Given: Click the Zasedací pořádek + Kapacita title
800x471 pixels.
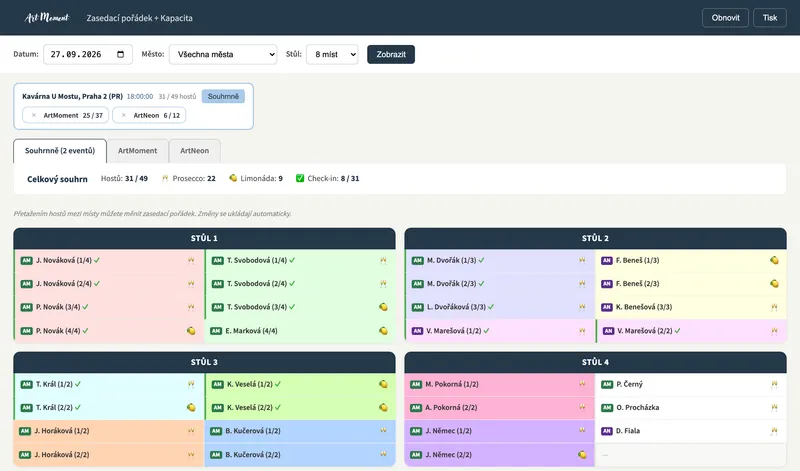Looking at the screenshot, I should [139, 18].
